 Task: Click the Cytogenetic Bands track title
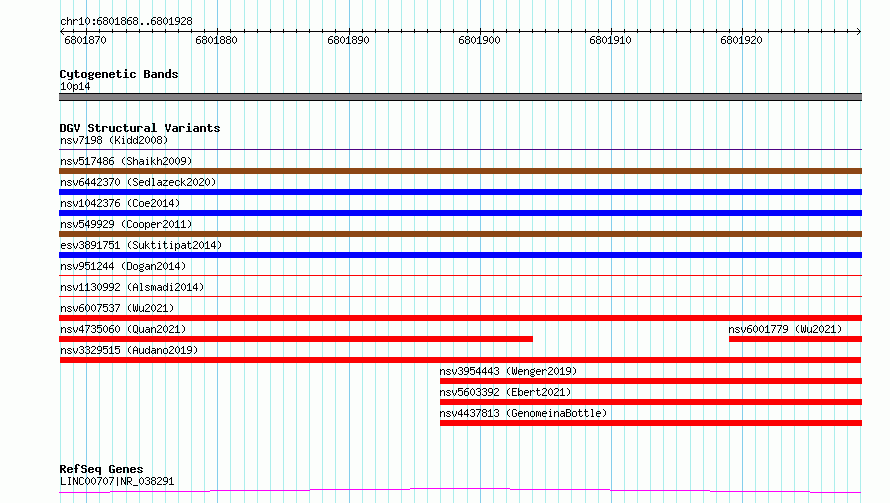pyautogui.click(x=119, y=74)
